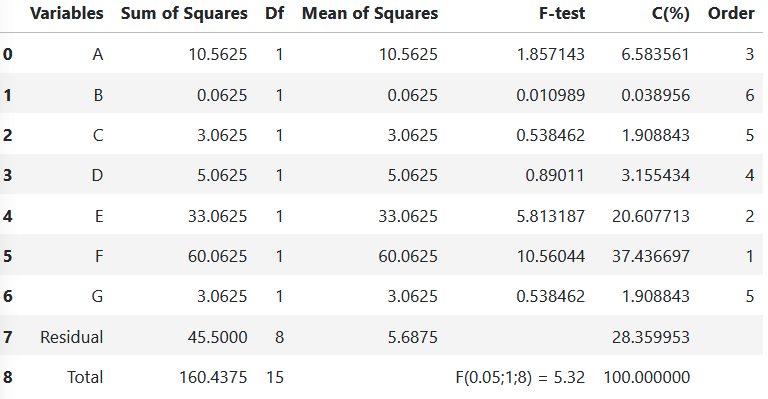Image resolution: width=768 pixels, height=399 pixels.
Task: Click the C(%) column header
Action: [671, 14]
